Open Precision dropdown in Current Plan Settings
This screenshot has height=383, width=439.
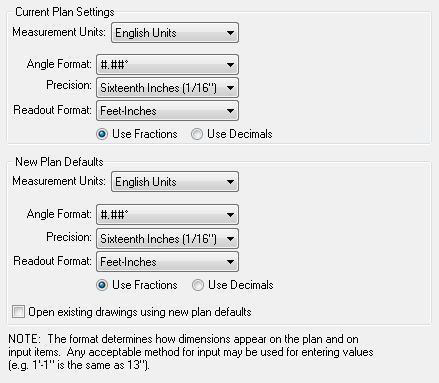pyautogui.click(x=167, y=88)
